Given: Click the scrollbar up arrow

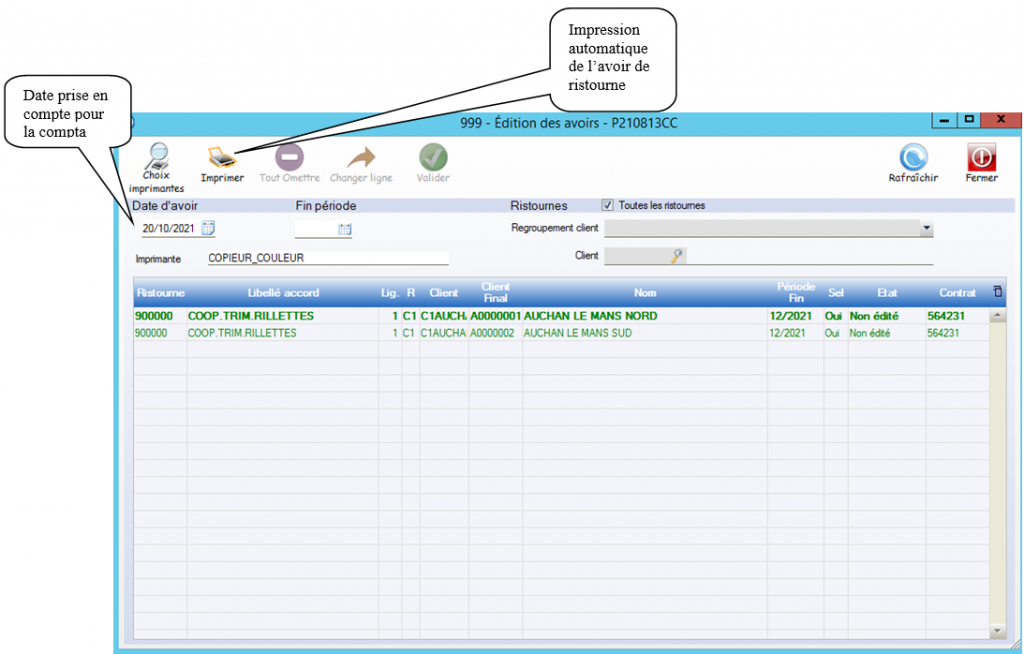Looking at the screenshot, I should coord(997,316).
